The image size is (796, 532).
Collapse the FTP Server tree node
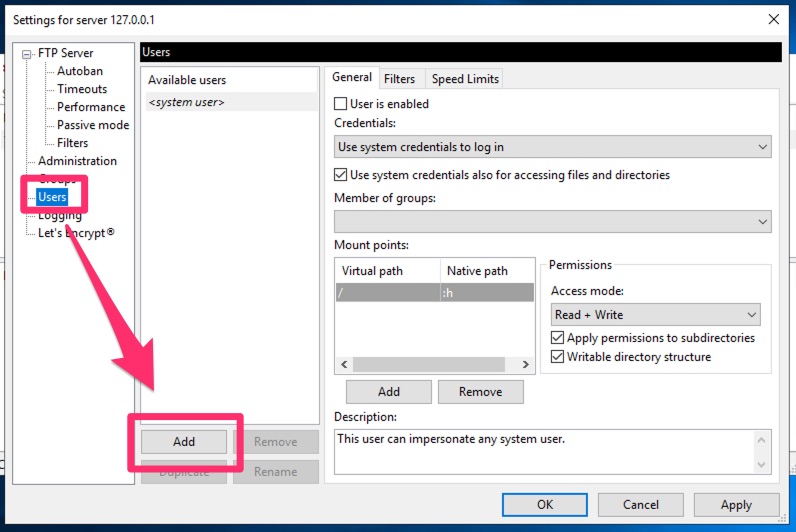coord(27,54)
